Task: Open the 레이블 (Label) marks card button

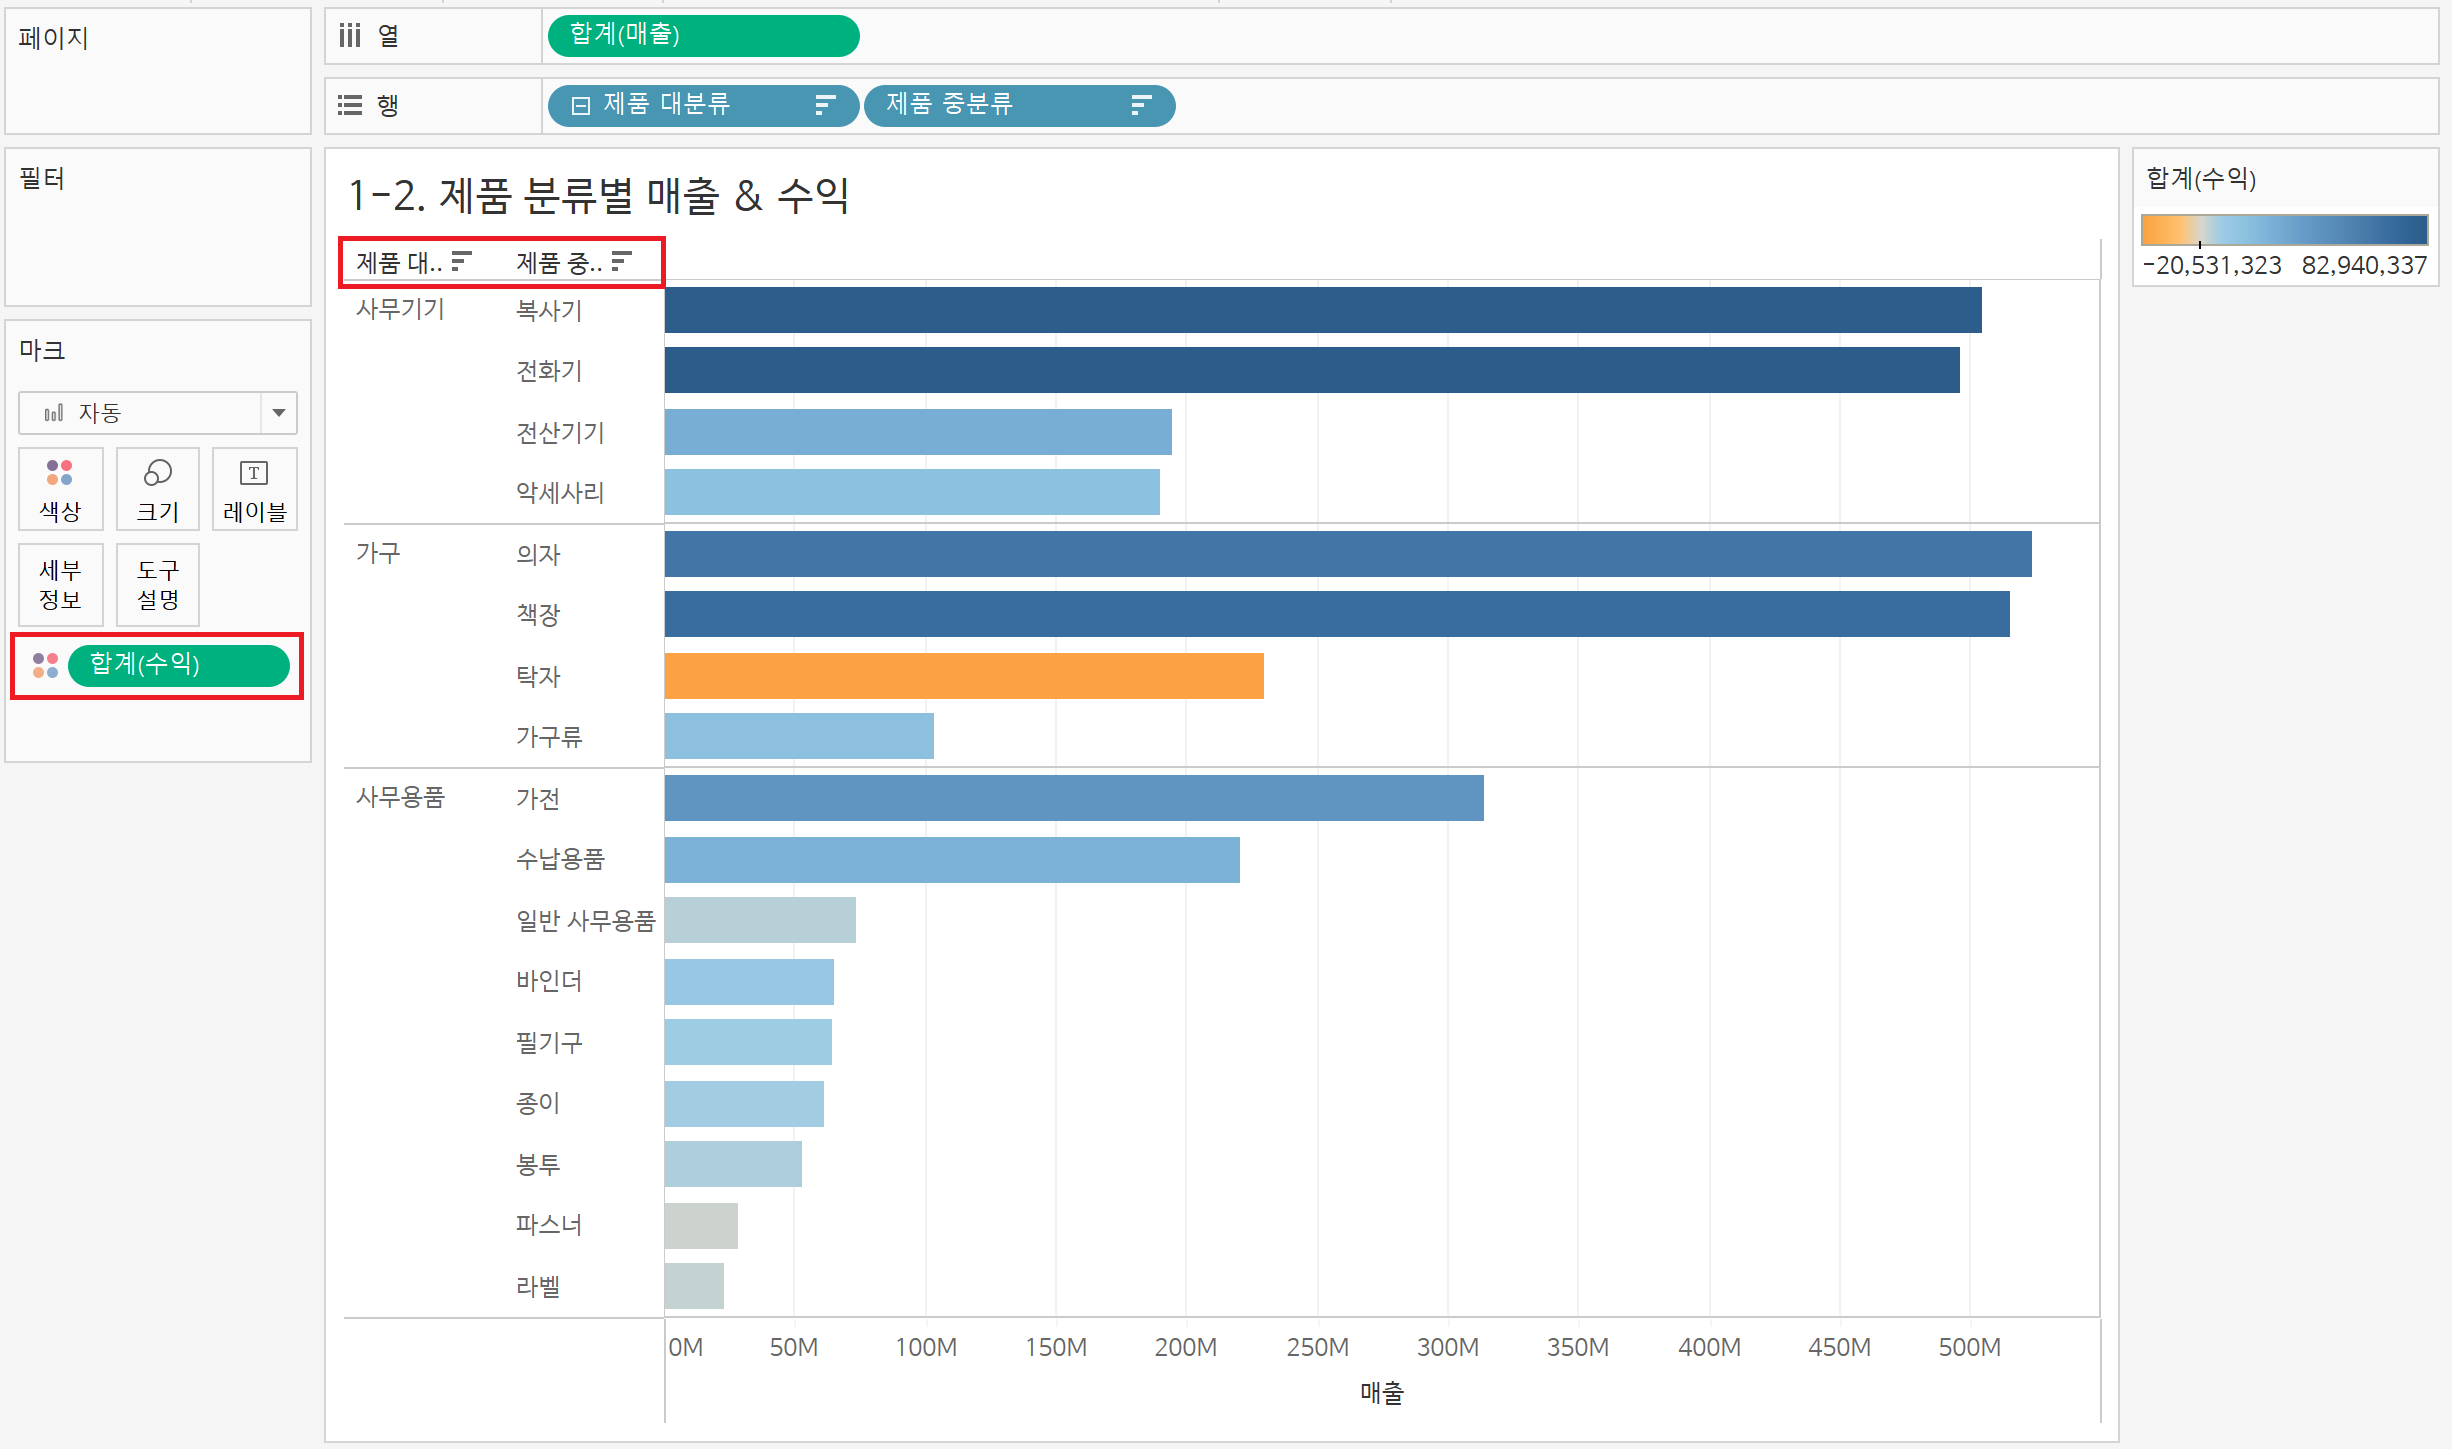Action: [254, 489]
